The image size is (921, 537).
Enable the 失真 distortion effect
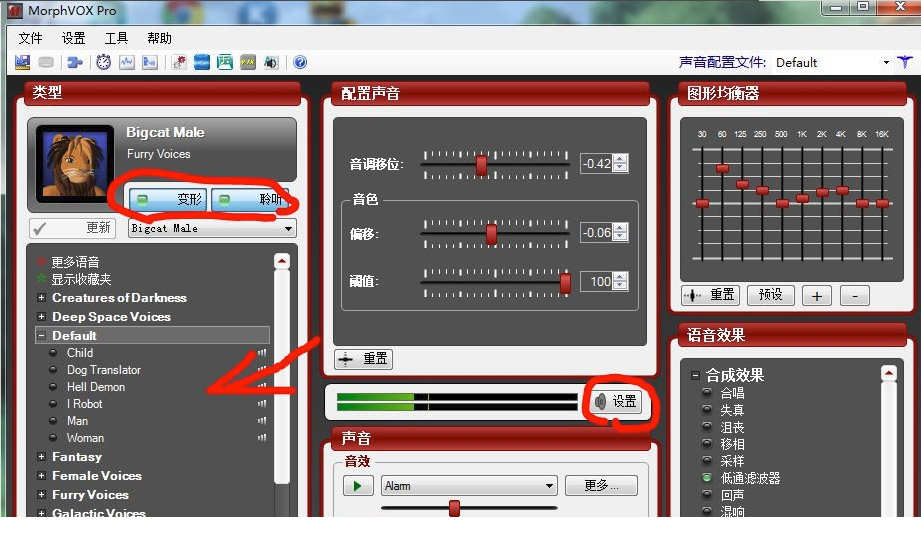click(707, 410)
